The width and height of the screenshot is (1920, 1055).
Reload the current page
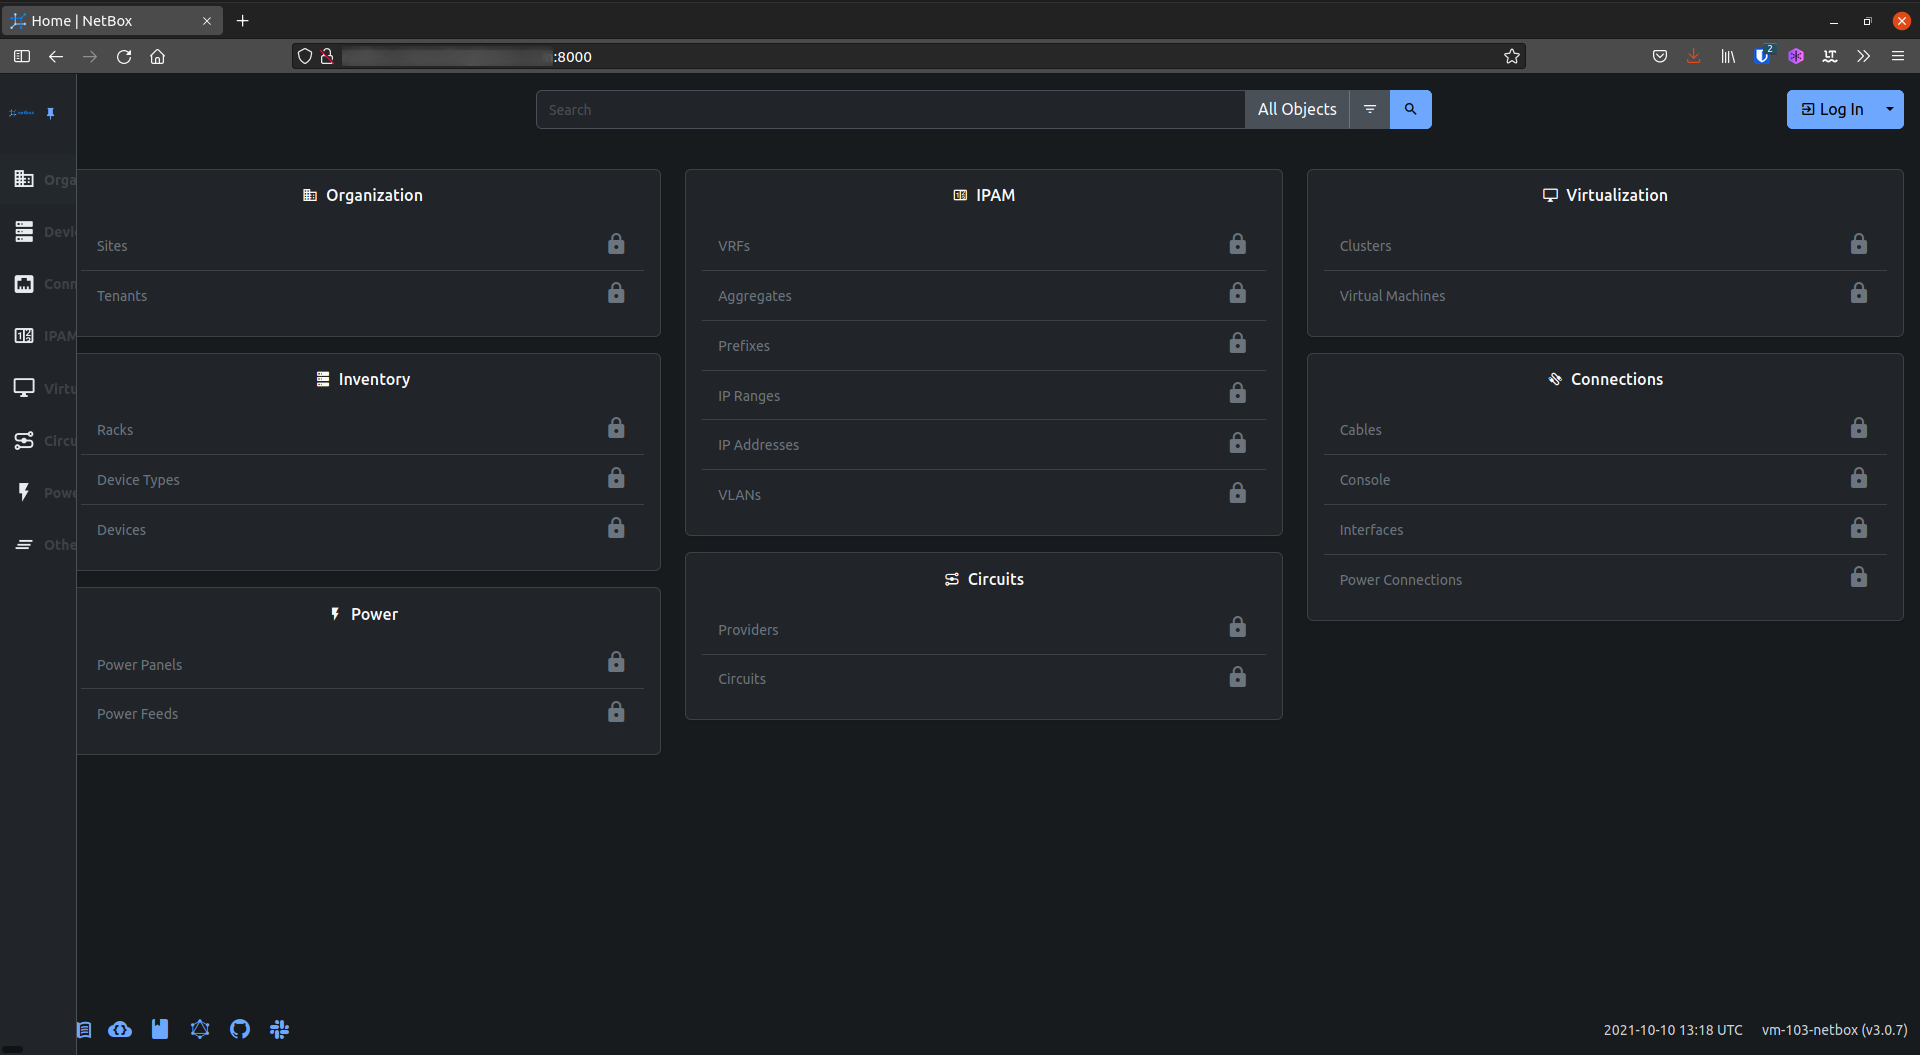pos(124,56)
